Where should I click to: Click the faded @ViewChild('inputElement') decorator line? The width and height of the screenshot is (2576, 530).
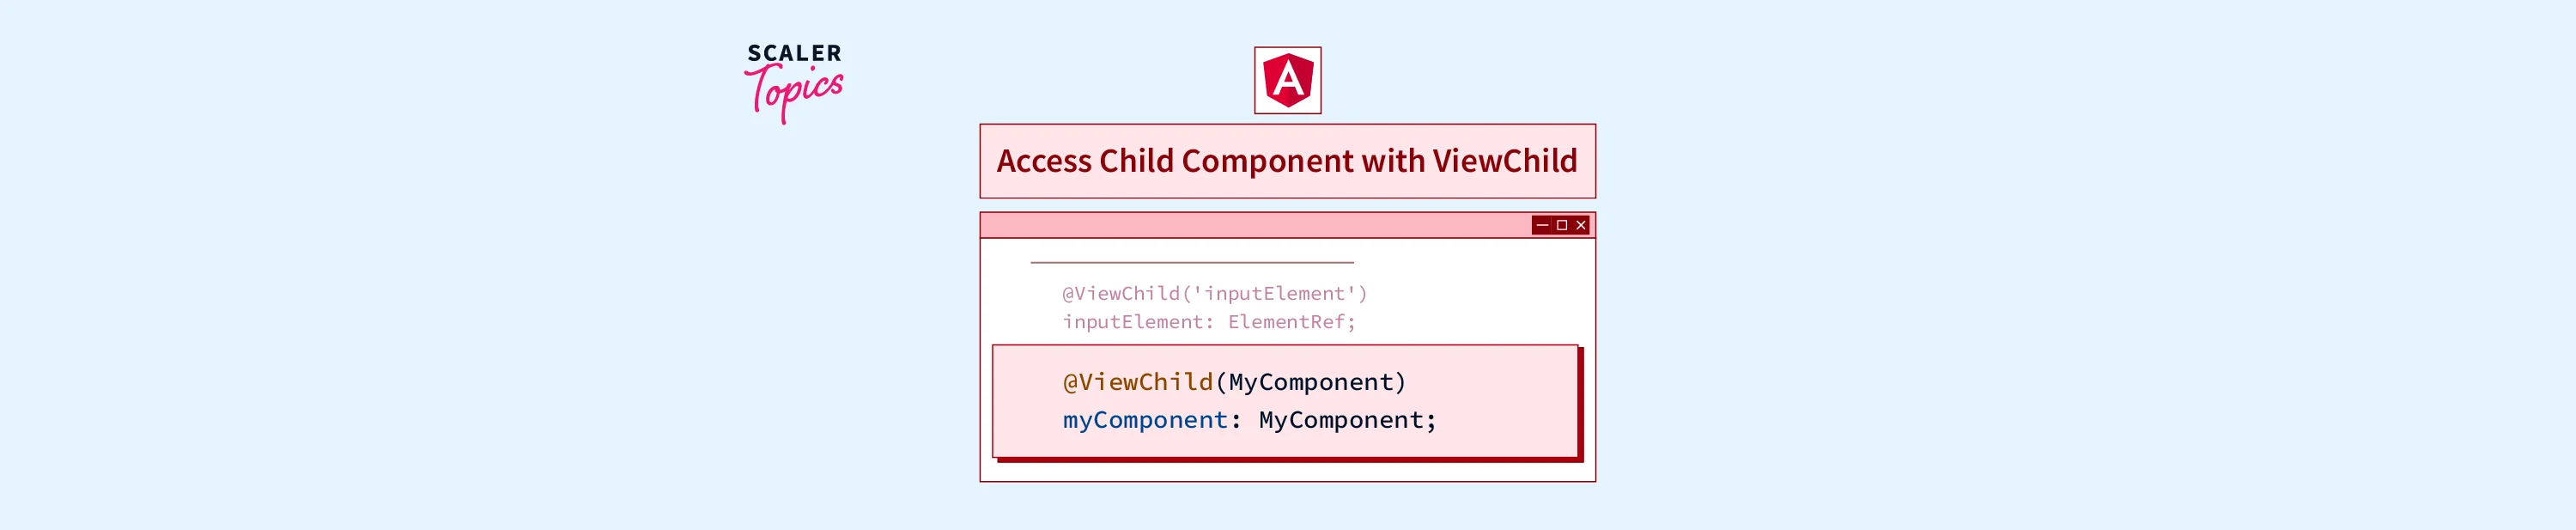point(1214,293)
